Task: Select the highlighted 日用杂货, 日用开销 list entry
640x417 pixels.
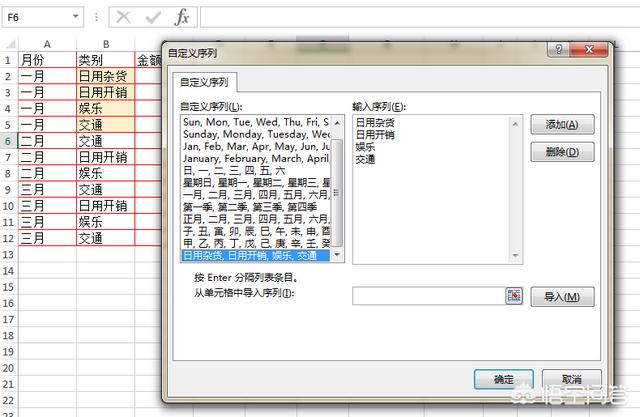Action: (256, 256)
